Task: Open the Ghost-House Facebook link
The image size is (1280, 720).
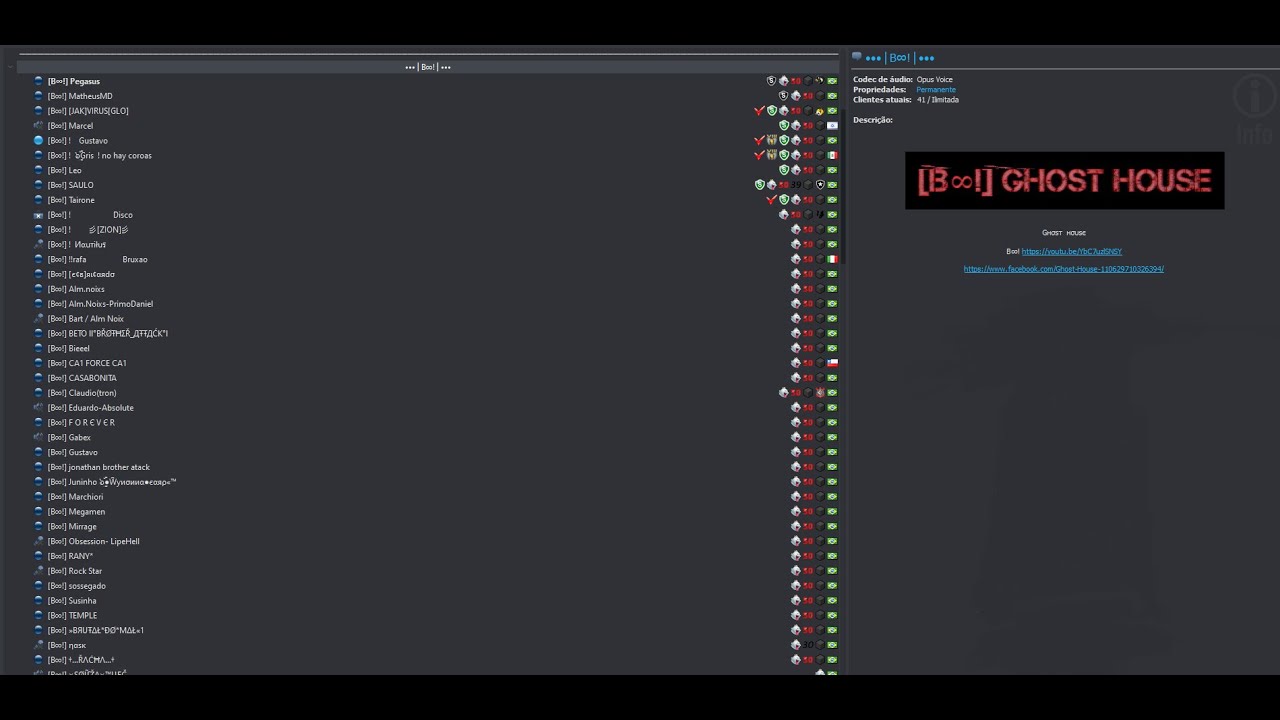Action: click(1063, 269)
